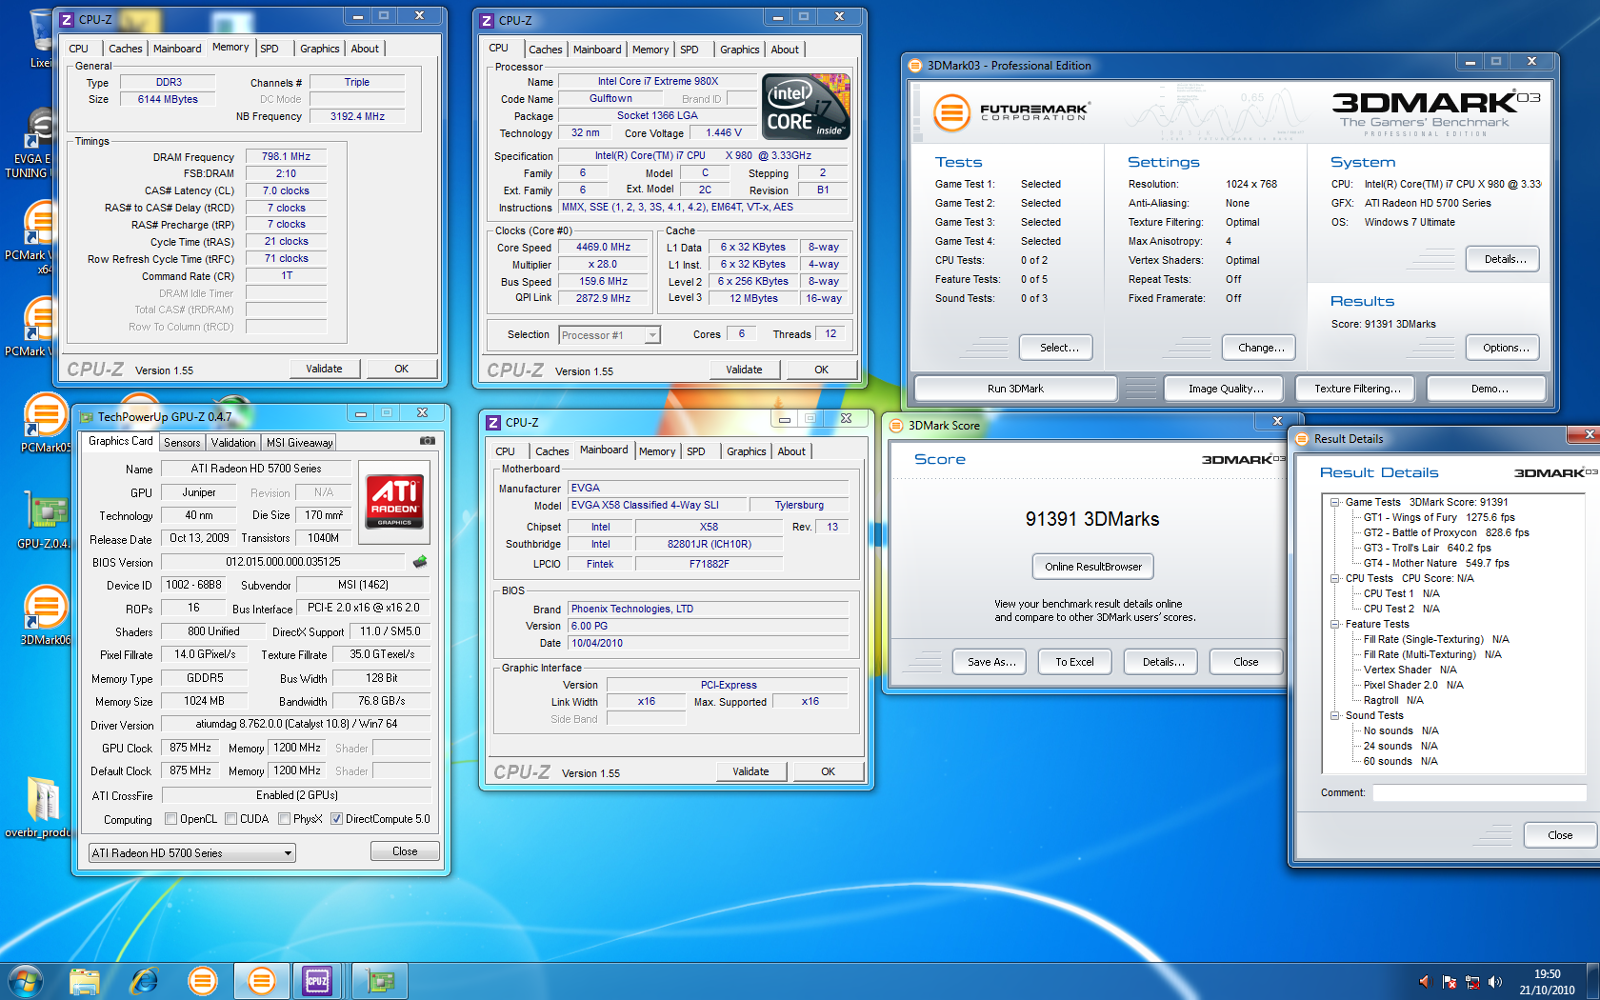Collapse the CPU Tests tree node
Image resolution: width=1600 pixels, height=1000 pixels.
click(x=1334, y=578)
